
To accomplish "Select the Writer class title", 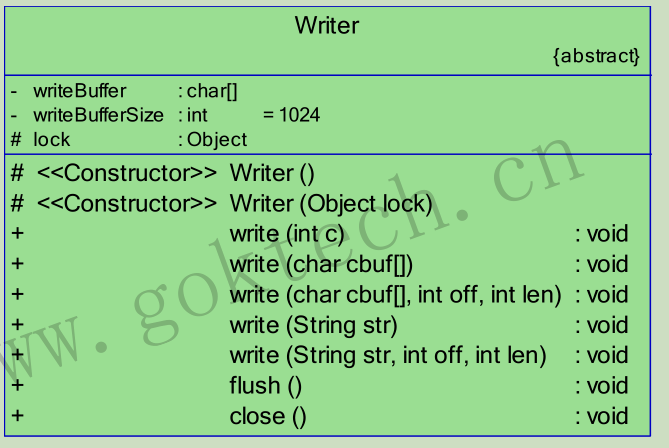I will click(327, 26).
